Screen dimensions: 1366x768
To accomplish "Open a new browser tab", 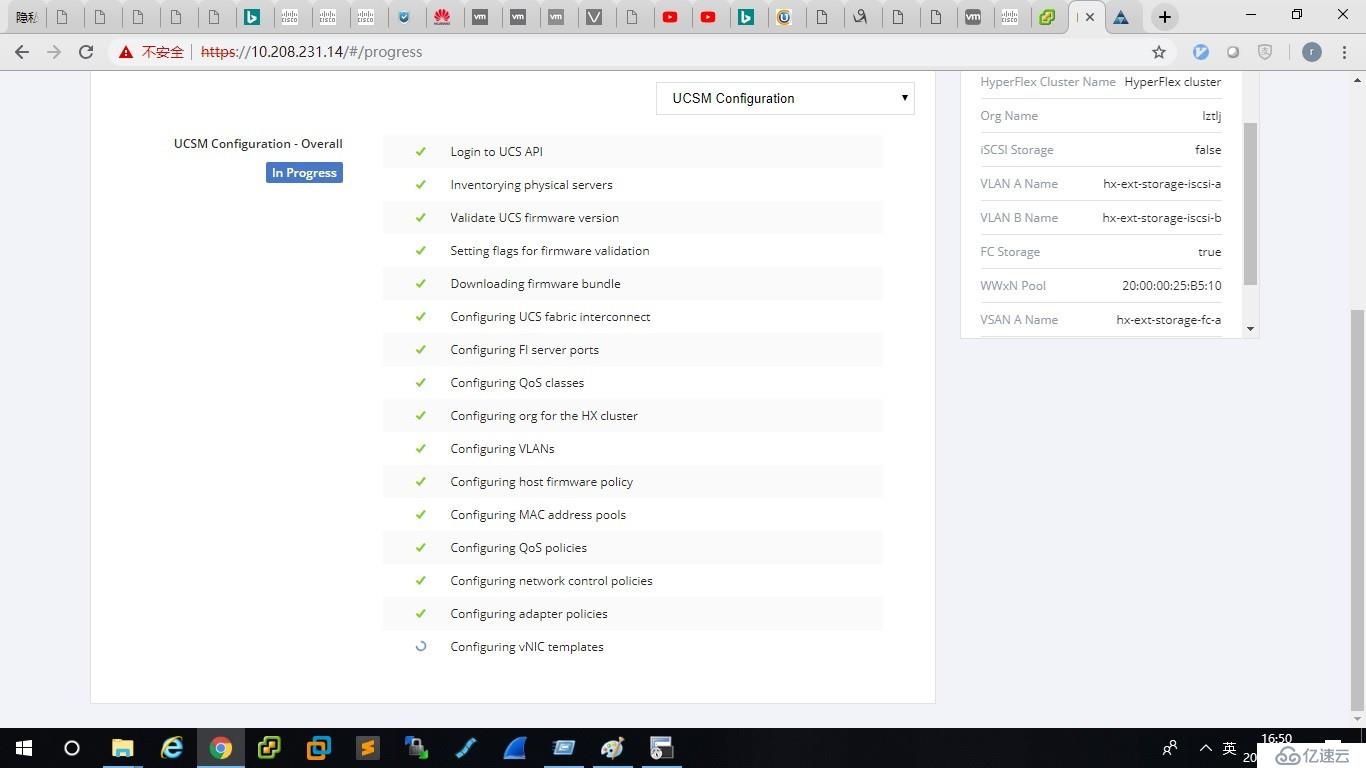I will 1164,17.
